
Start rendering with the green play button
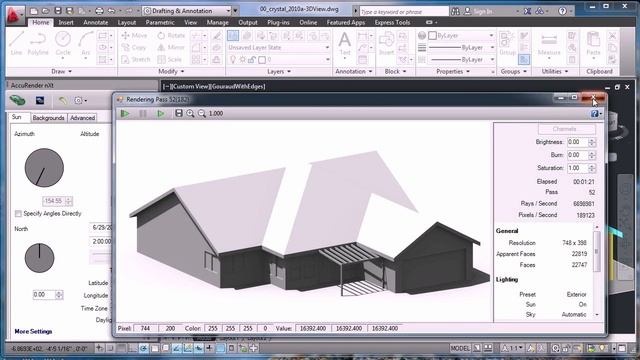coord(125,113)
